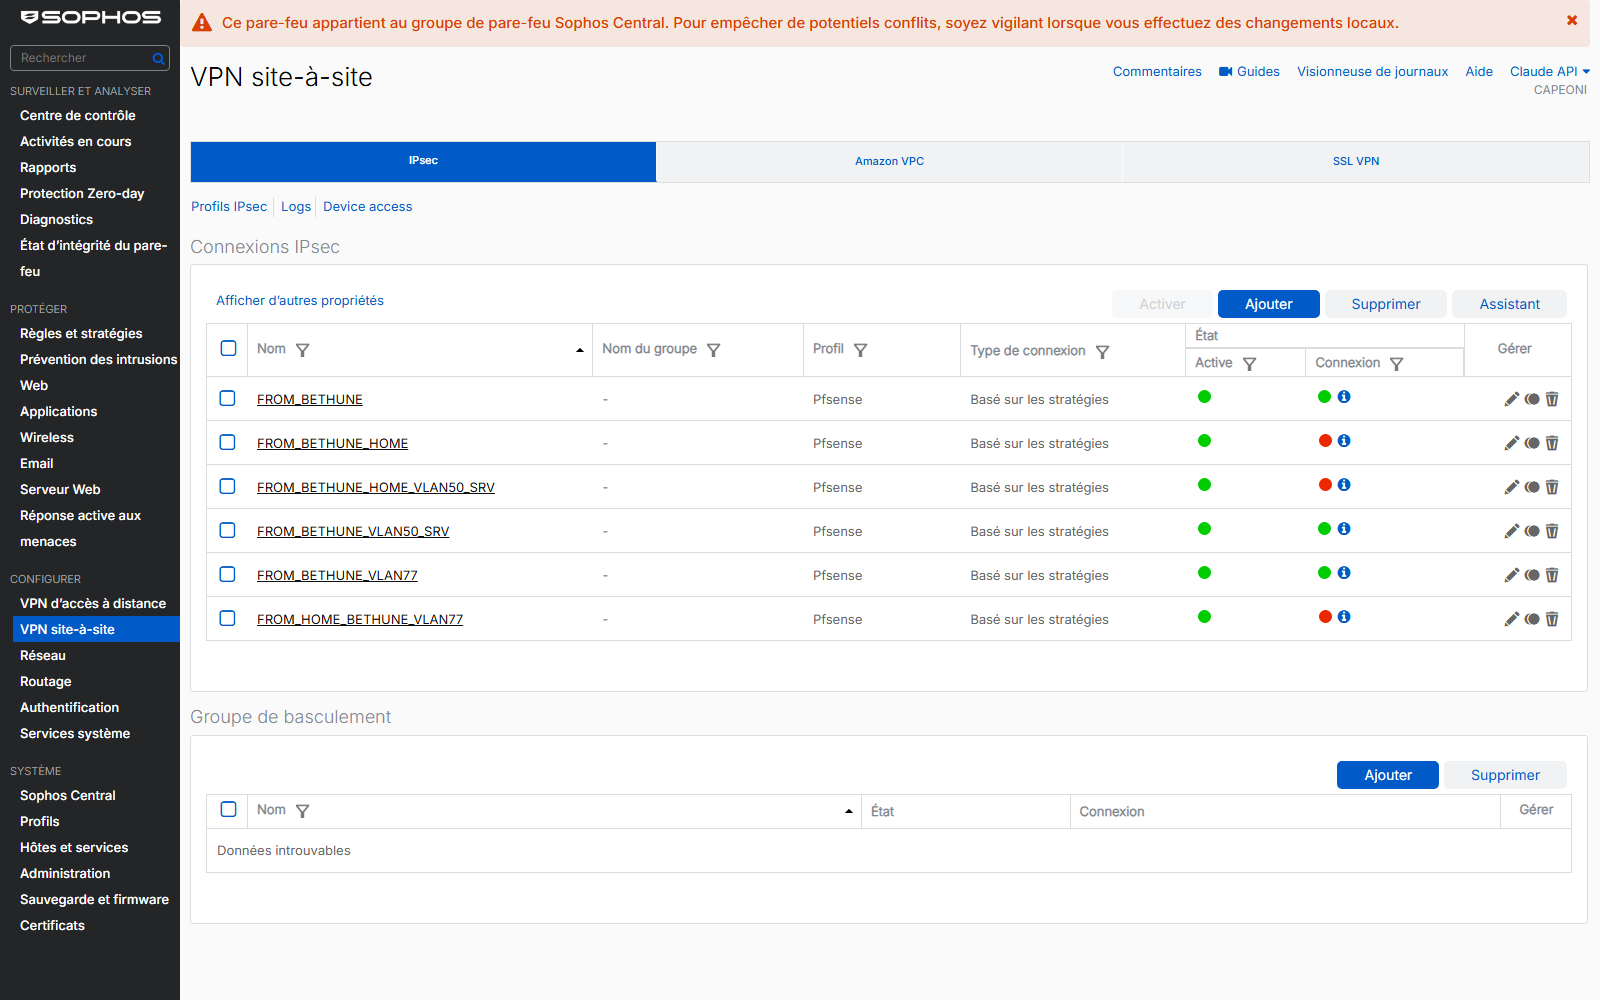Edit the FROM_BETHUNE connection with pencil icon

(1512, 399)
